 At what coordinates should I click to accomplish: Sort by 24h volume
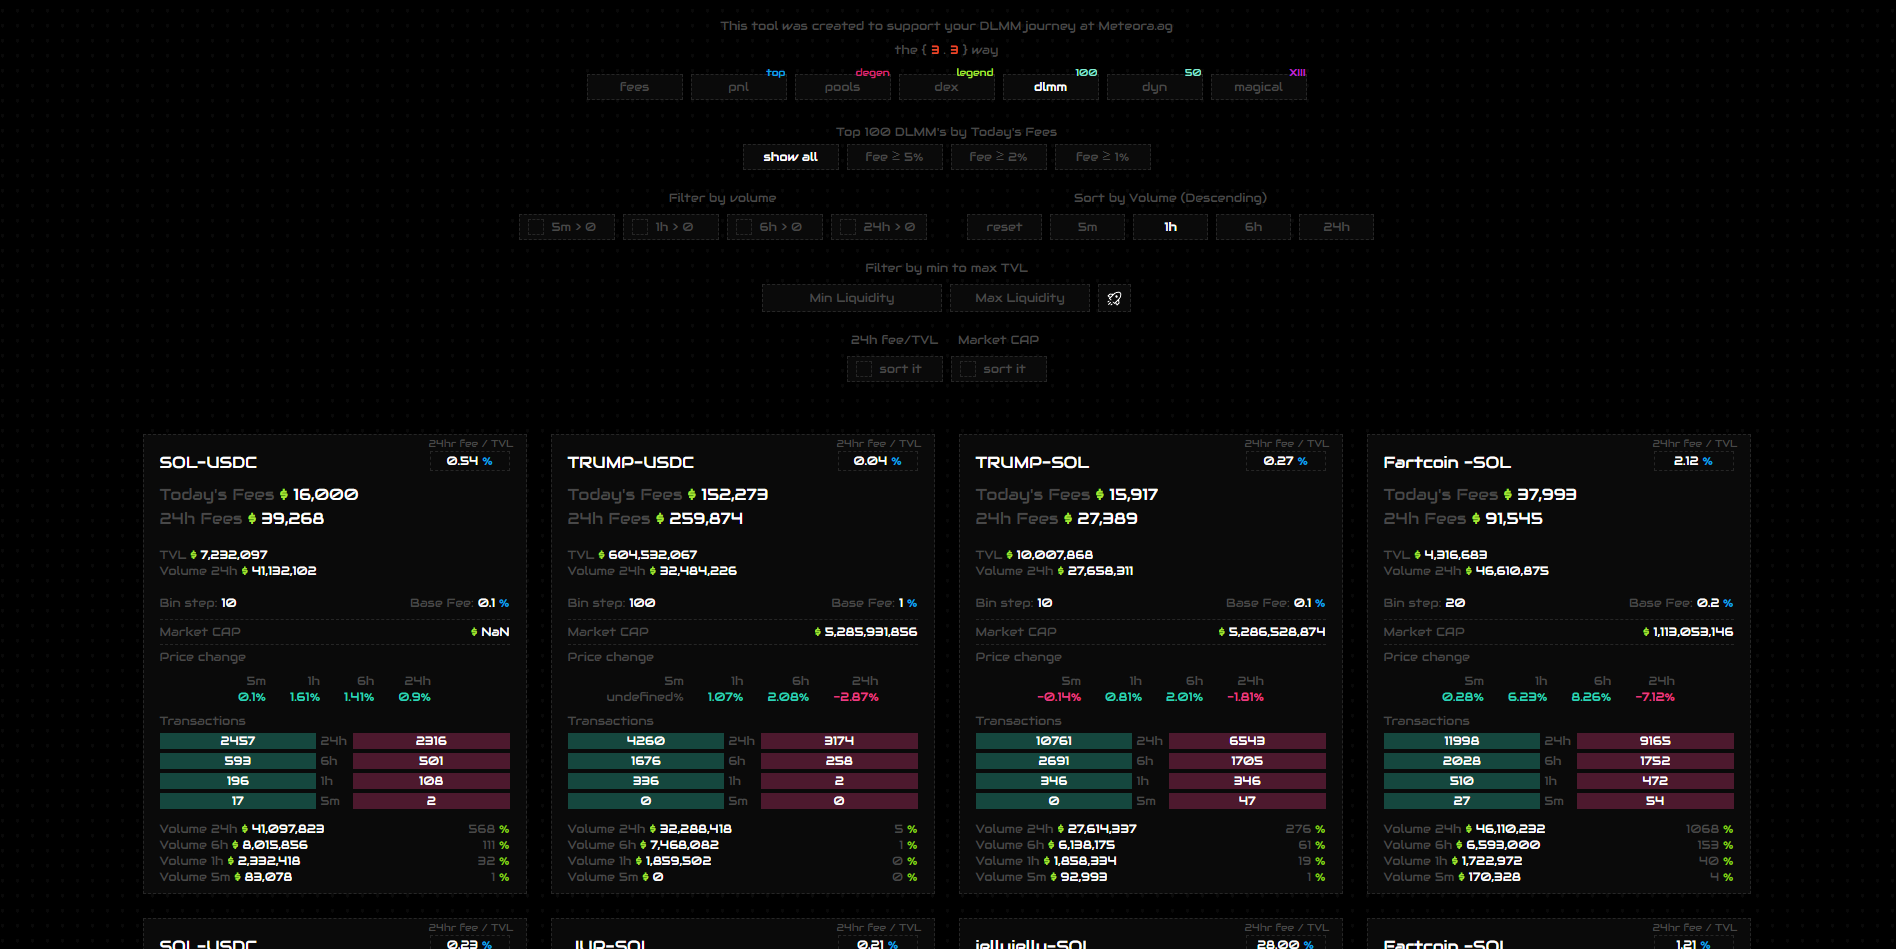click(x=1336, y=227)
